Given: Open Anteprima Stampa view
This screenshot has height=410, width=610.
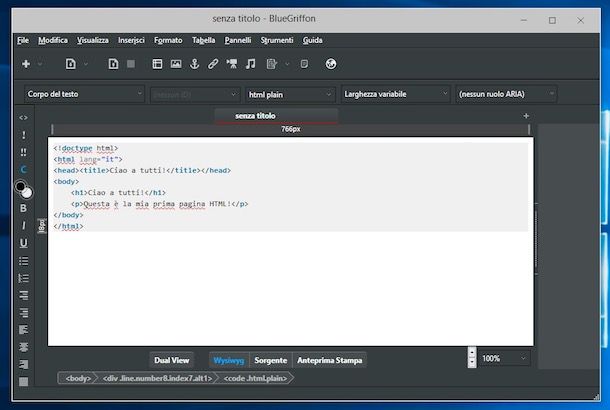Looking at the screenshot, I should tap(330, 360).
